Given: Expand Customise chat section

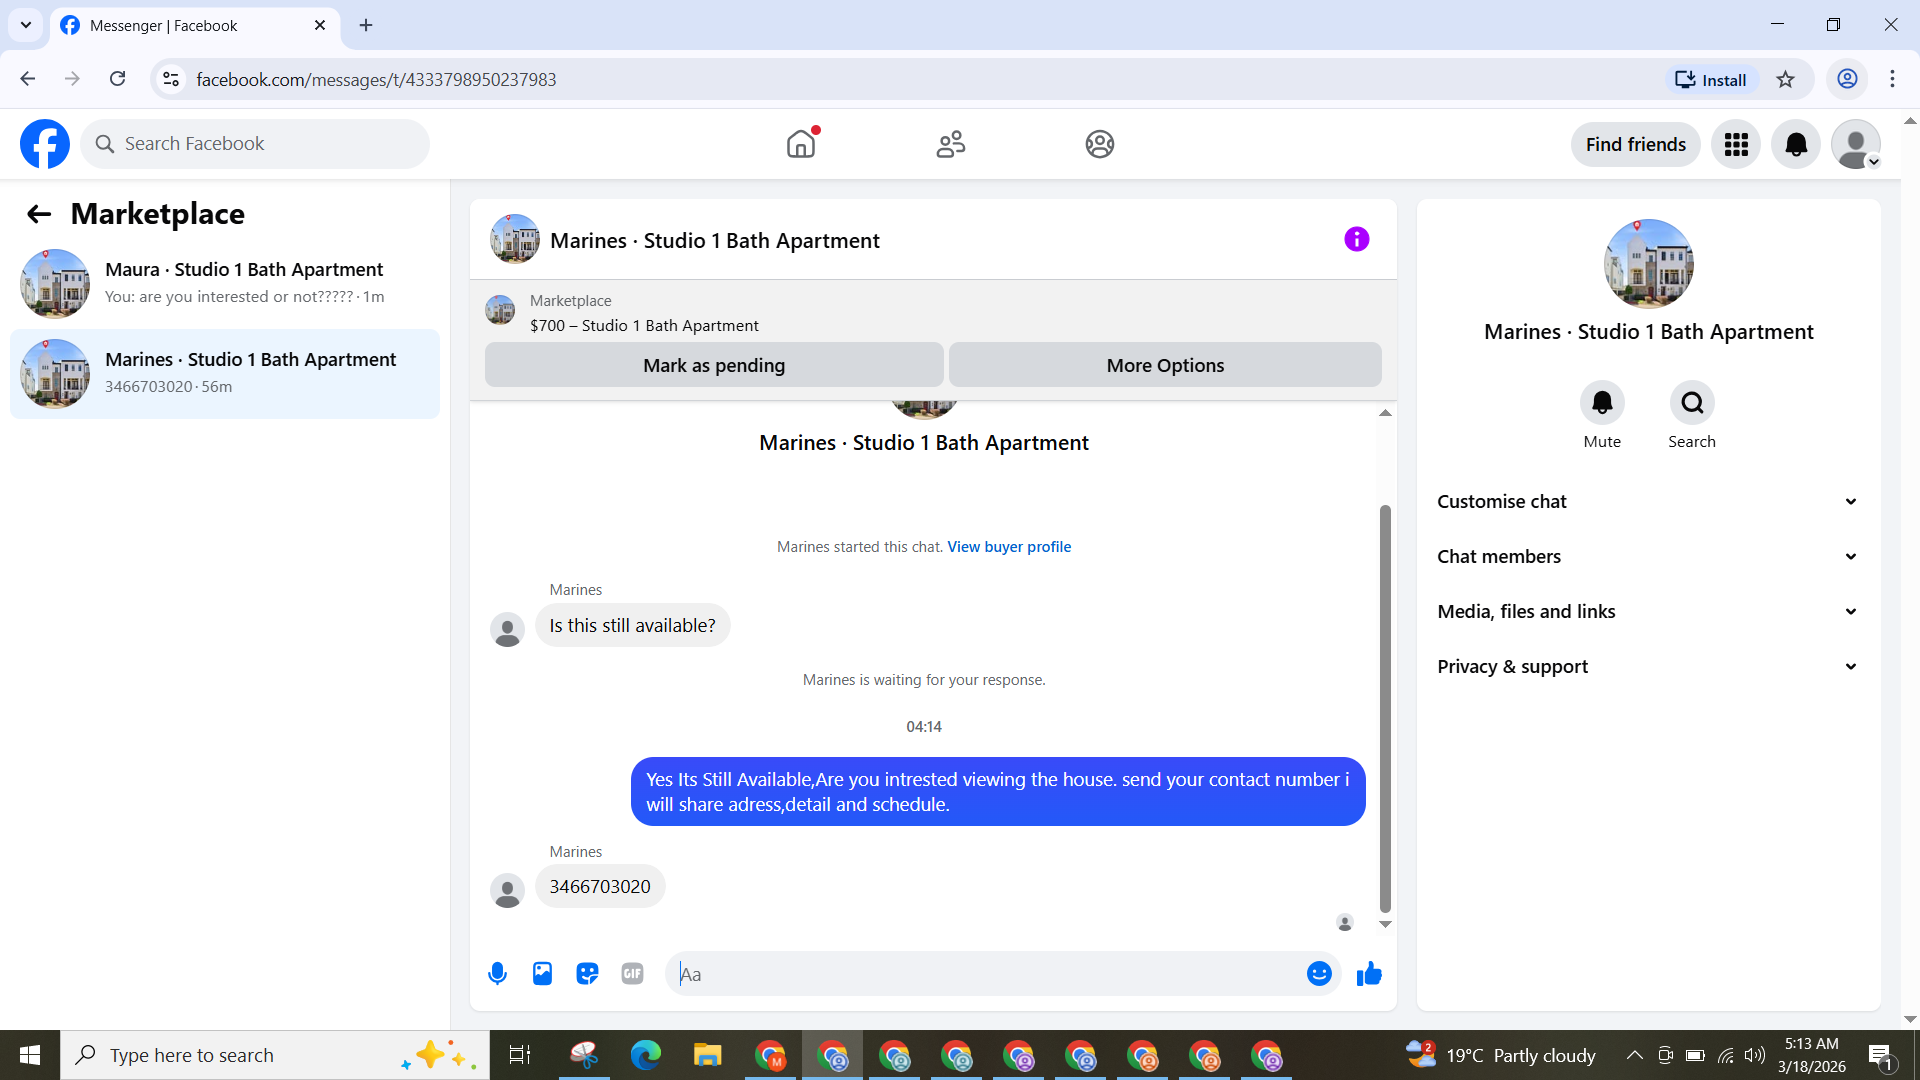Looking at the screenshot, I should click(1648, 501).
